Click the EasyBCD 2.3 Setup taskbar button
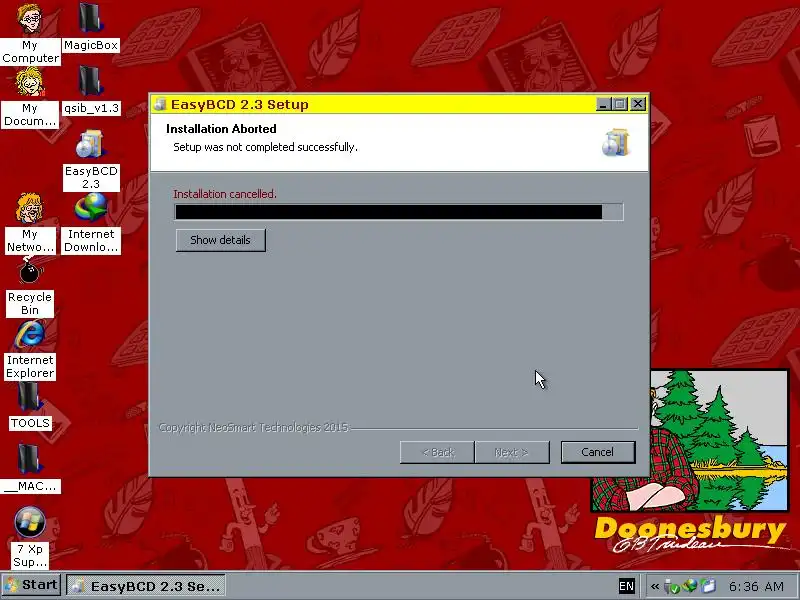The image size is (800, 600). [x=146, y=586]
